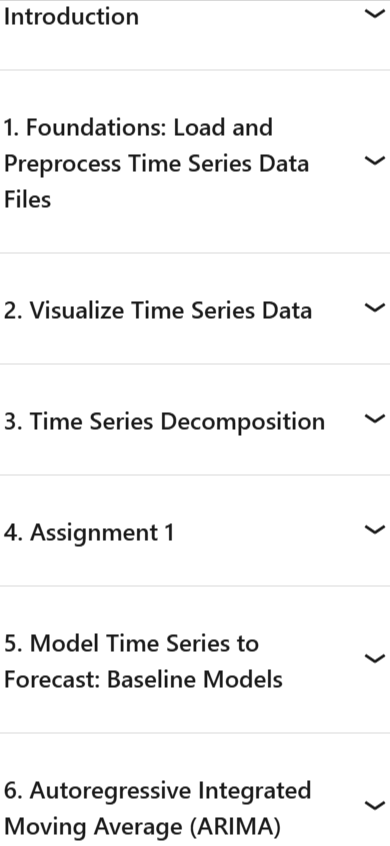Open 5. Model Time Series to Forecast title
Screen dimensions: 390x846
143,661
